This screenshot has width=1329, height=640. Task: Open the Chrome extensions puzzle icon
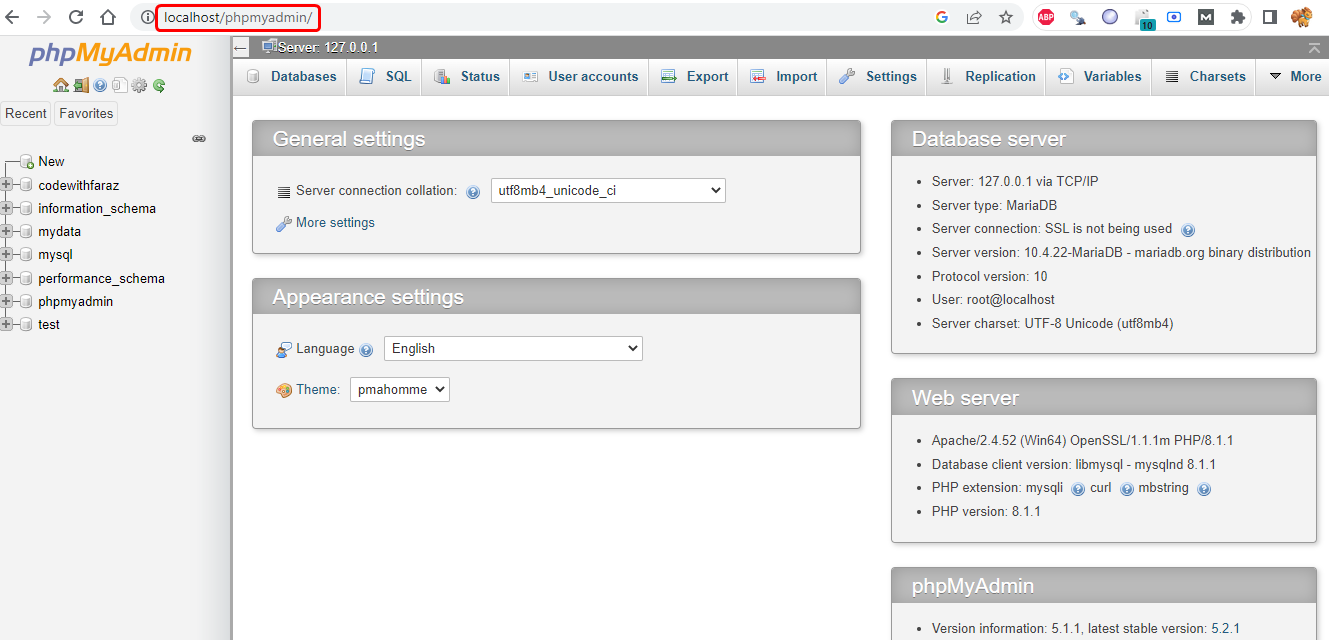pyautogui.click(x=1238, y=17)
